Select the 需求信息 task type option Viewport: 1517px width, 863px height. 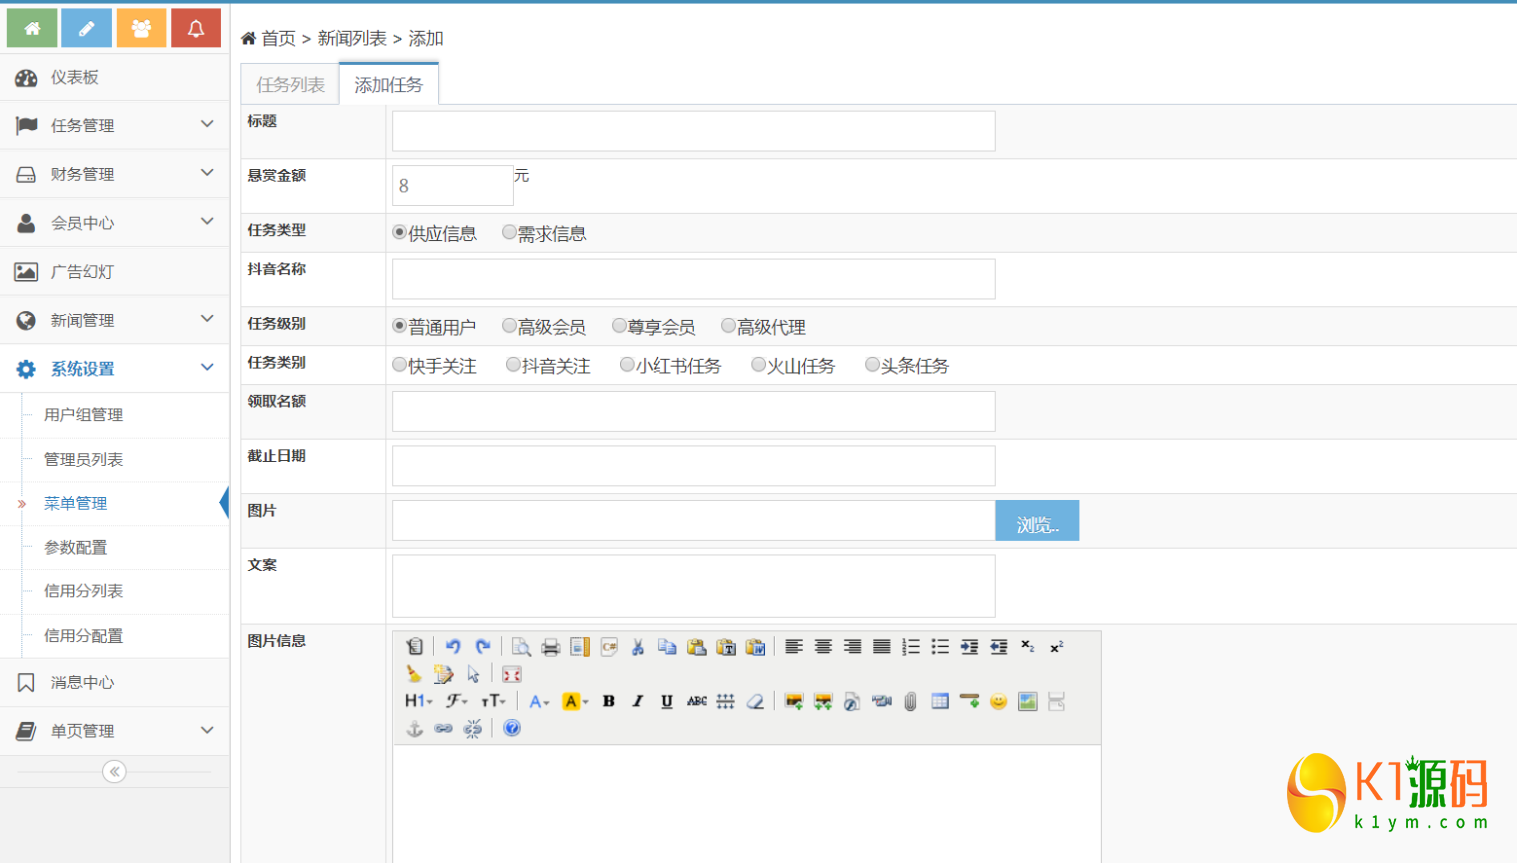[510, 233]
